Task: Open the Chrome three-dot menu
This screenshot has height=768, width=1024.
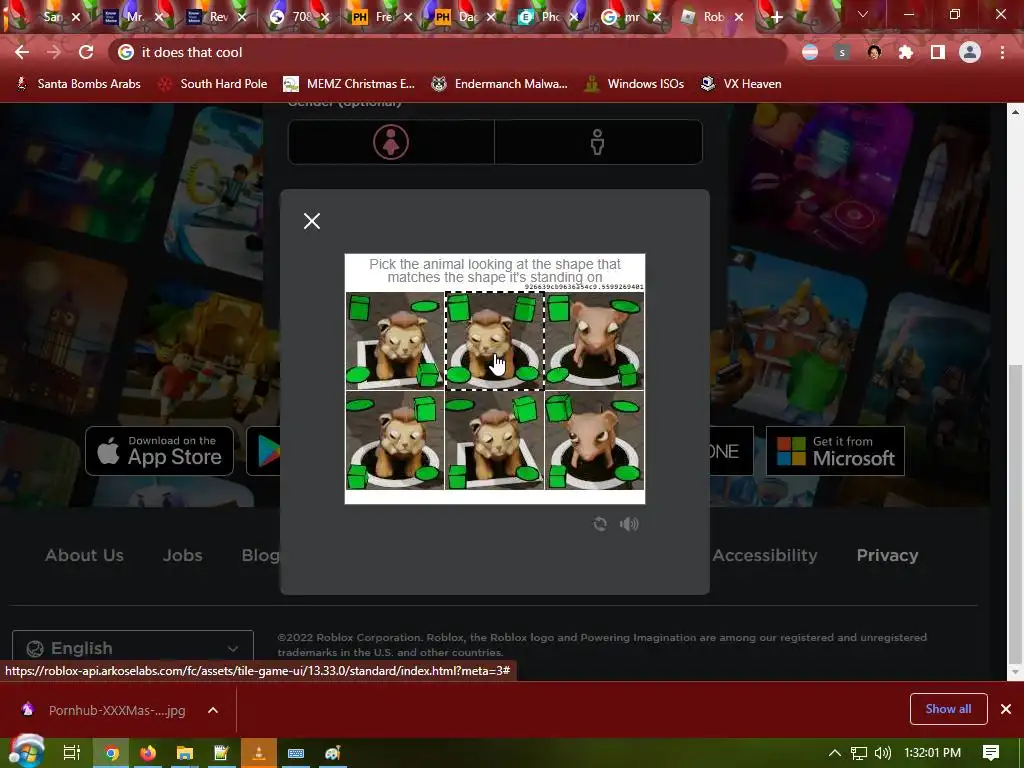Action: [1002, 52]
